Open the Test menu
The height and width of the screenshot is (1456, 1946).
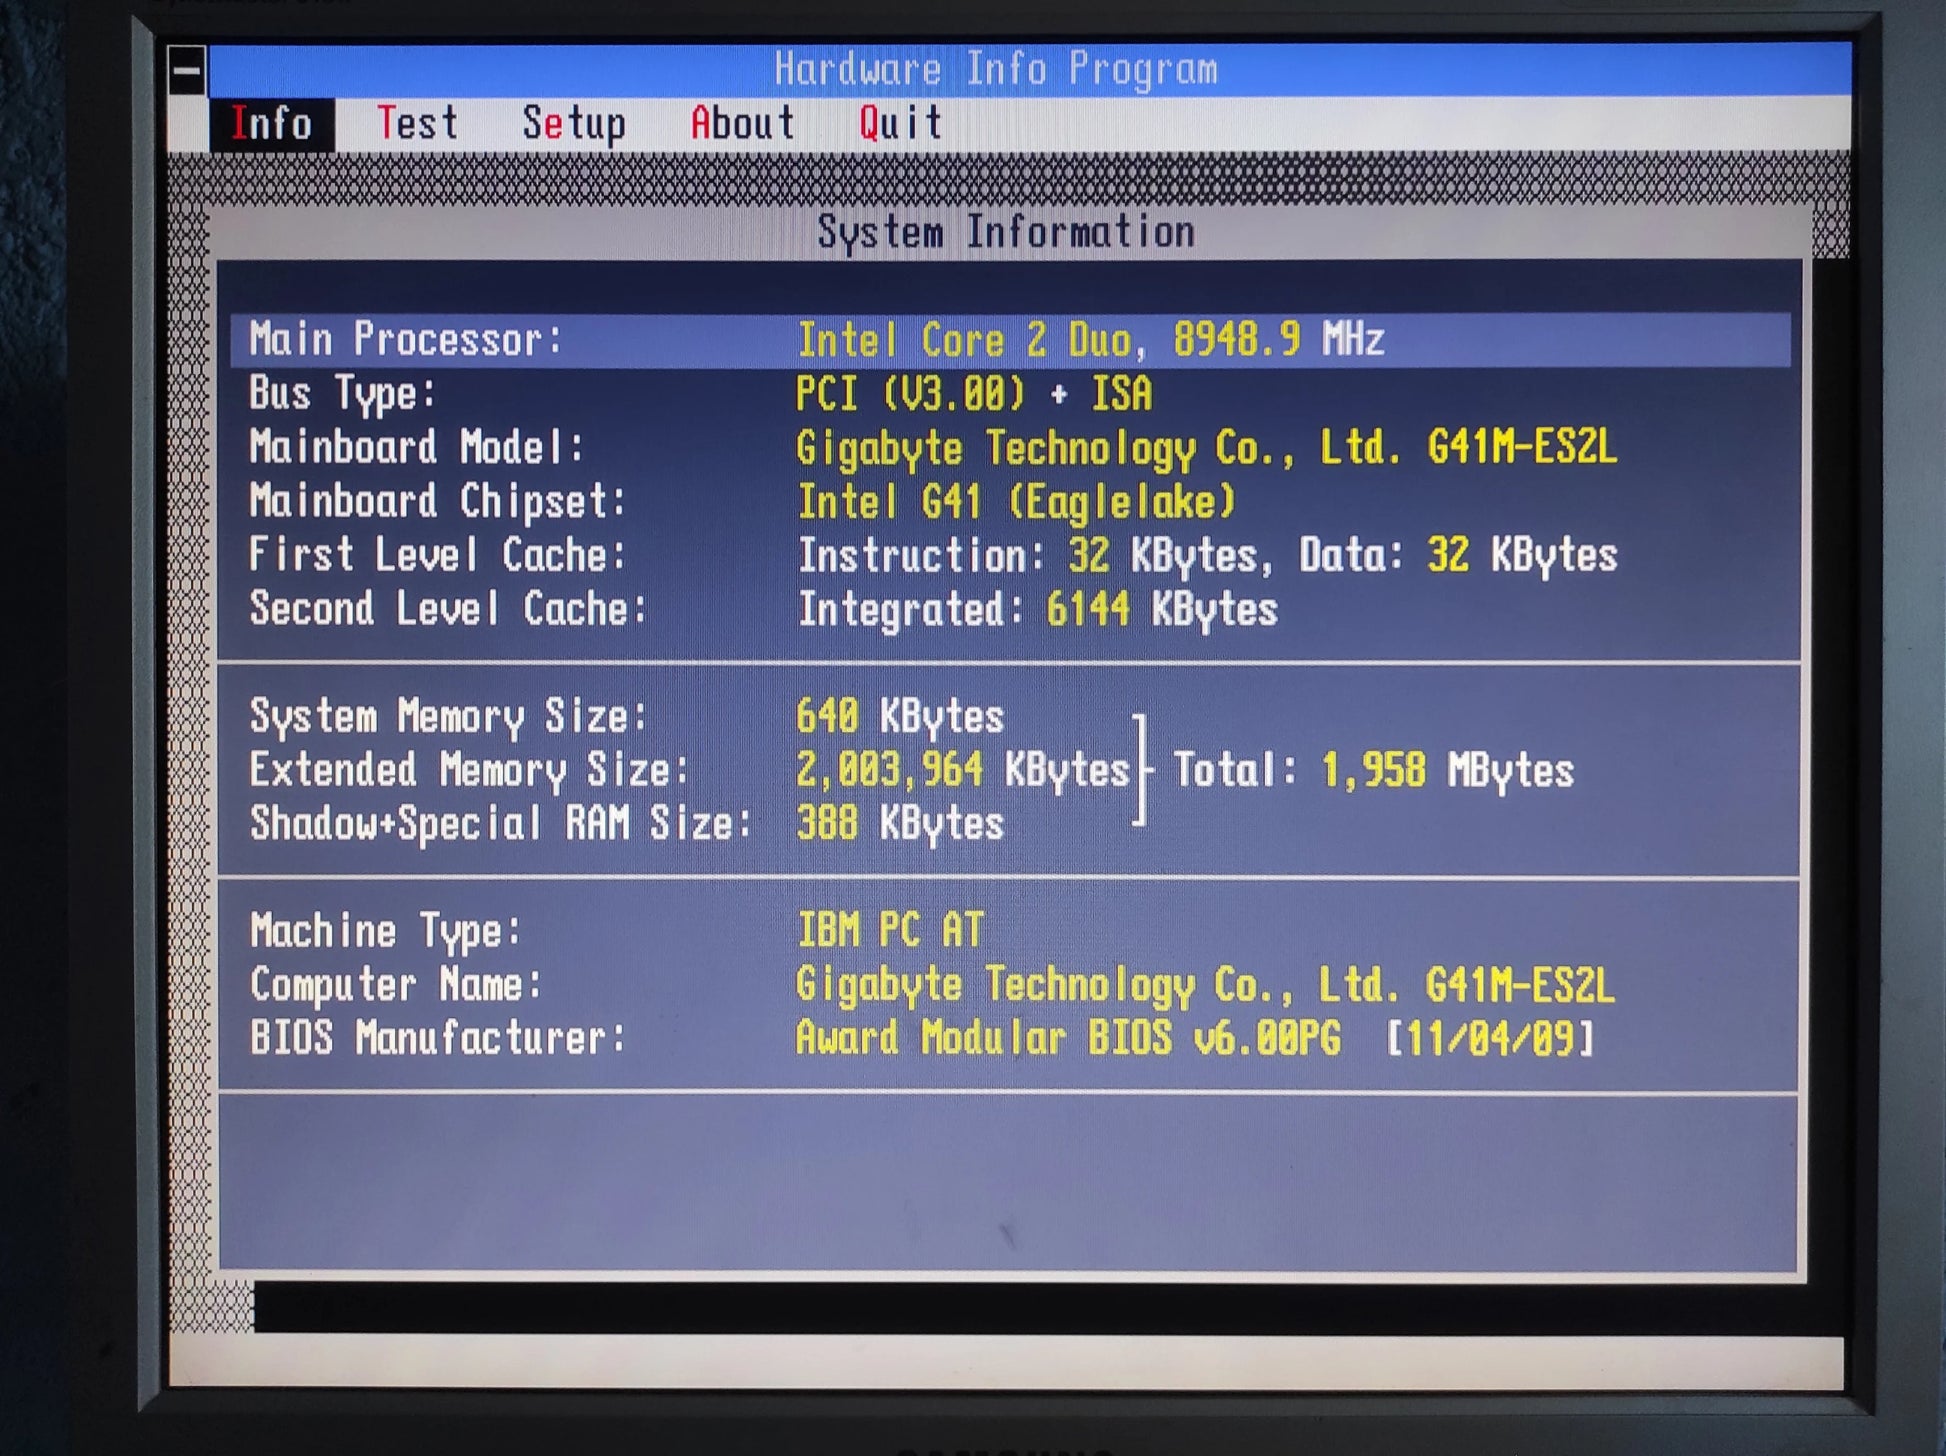point(417,124)
